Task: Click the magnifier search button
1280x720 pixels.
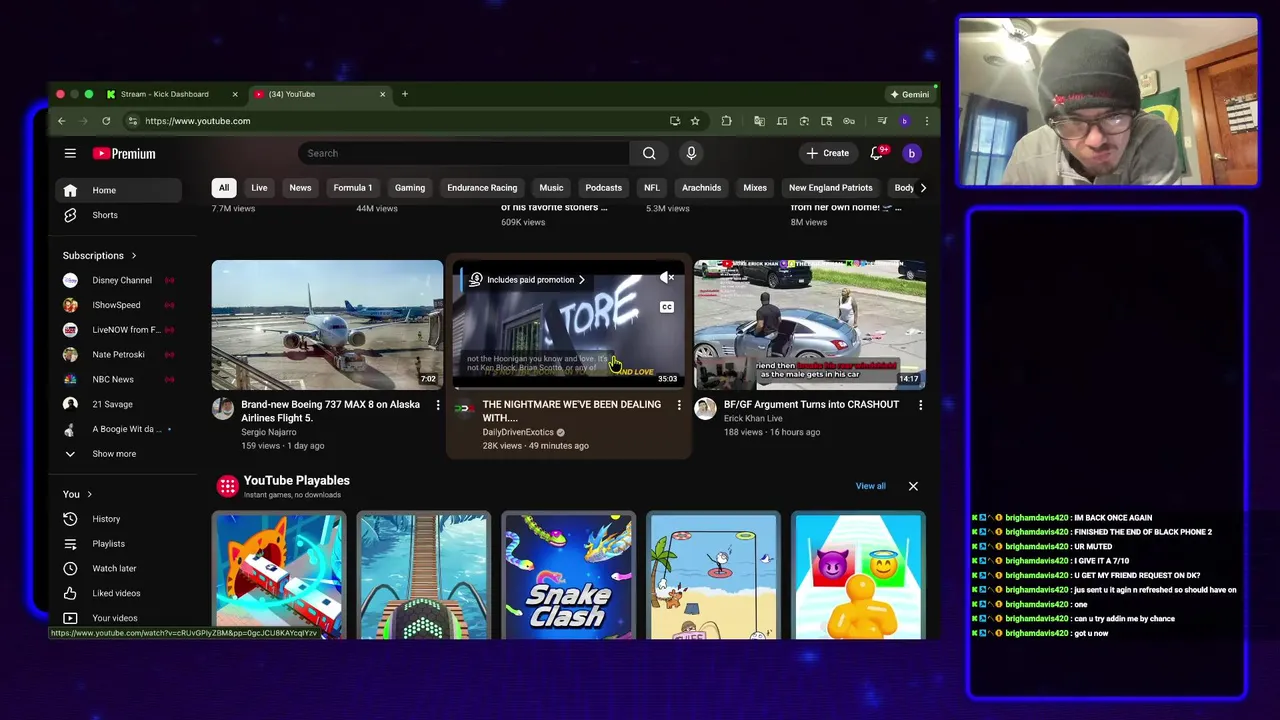Action: (x=649, y=153)
